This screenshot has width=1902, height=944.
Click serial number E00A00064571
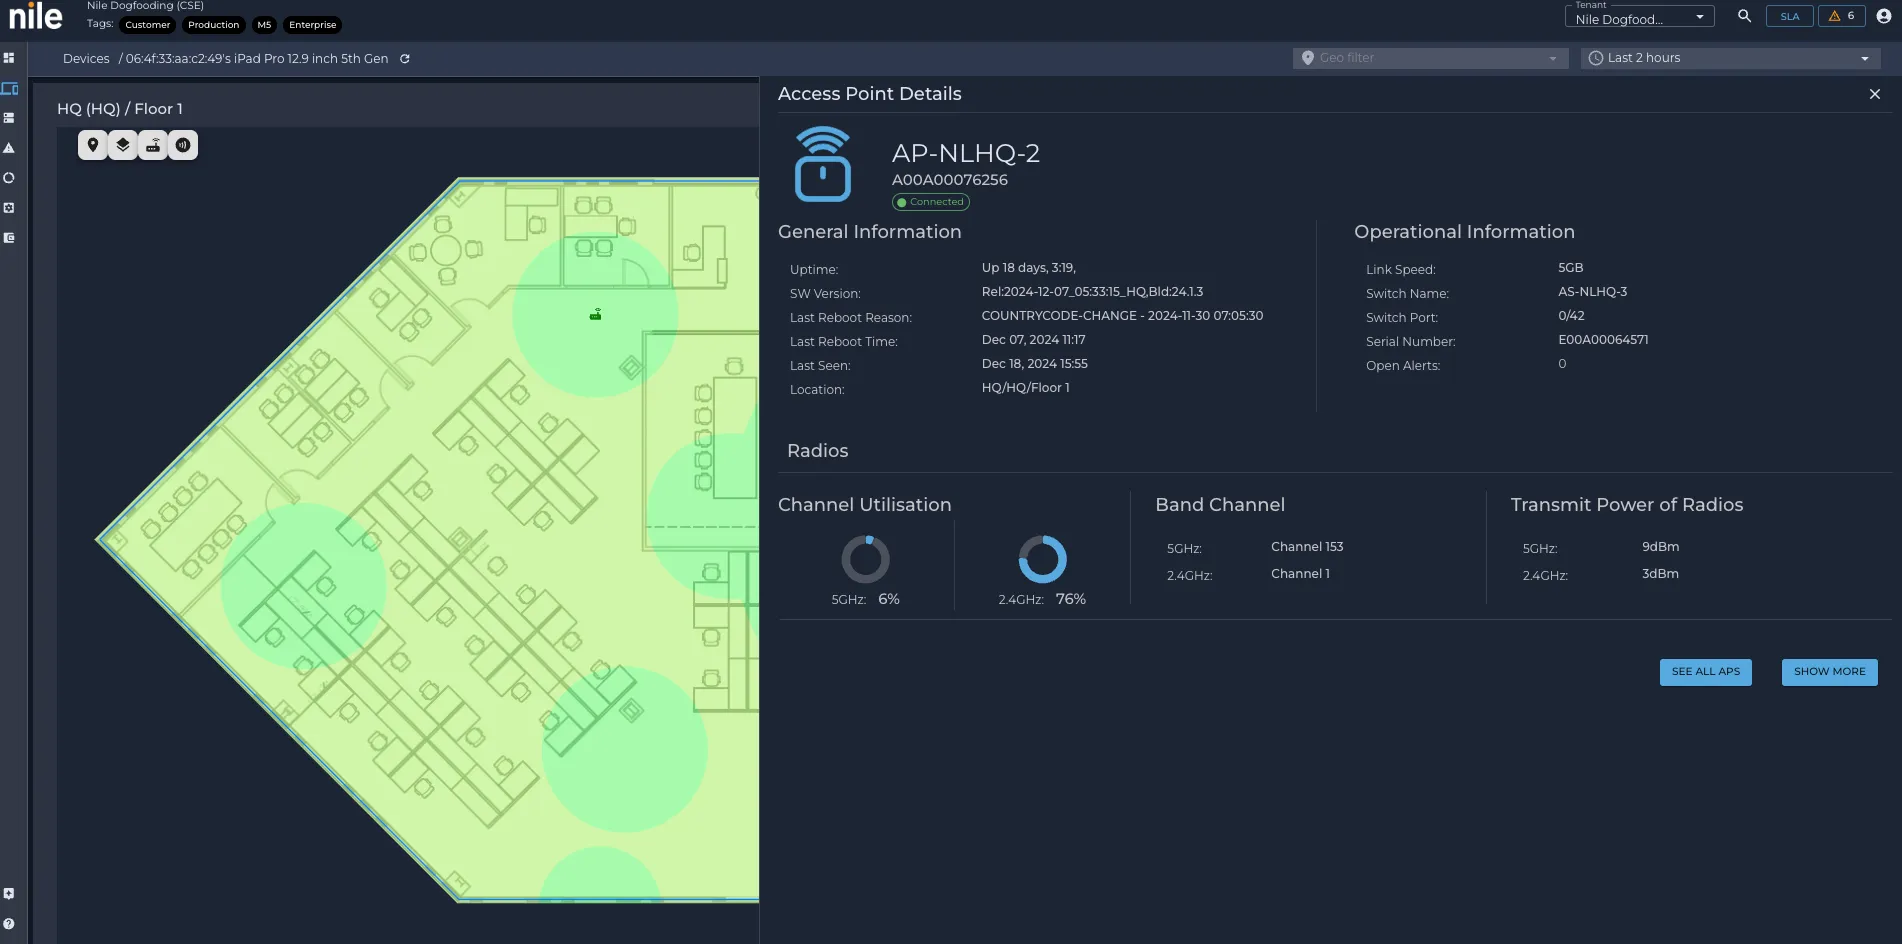[x=1603, y=340]
